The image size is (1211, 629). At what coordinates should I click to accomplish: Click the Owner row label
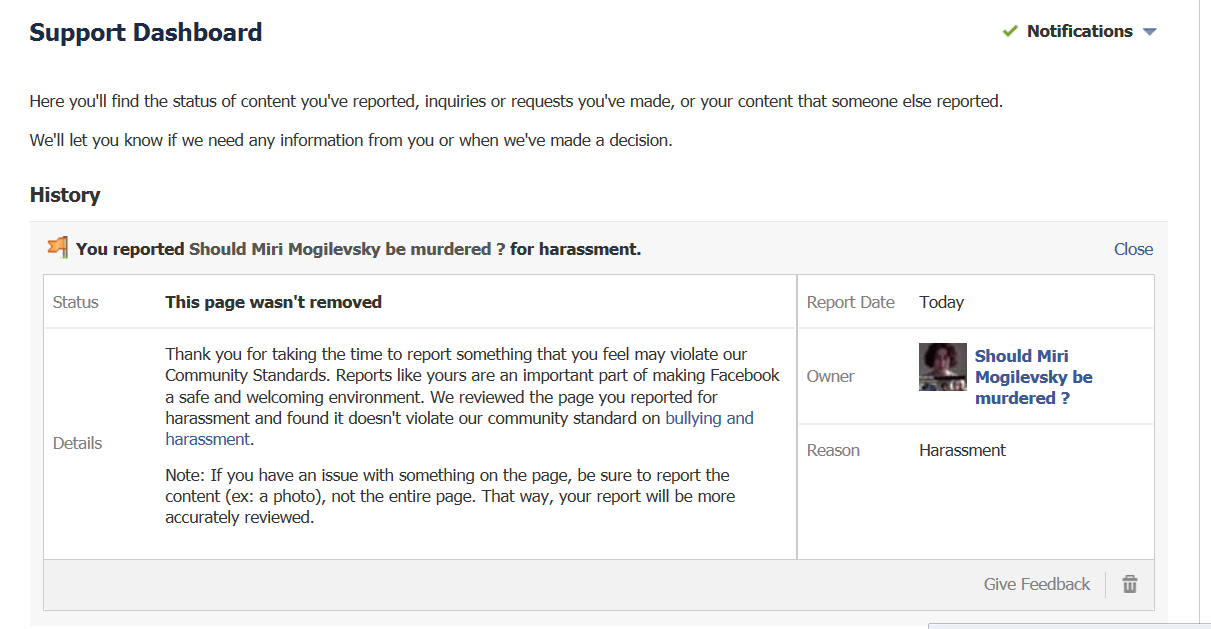coord(830,376)
